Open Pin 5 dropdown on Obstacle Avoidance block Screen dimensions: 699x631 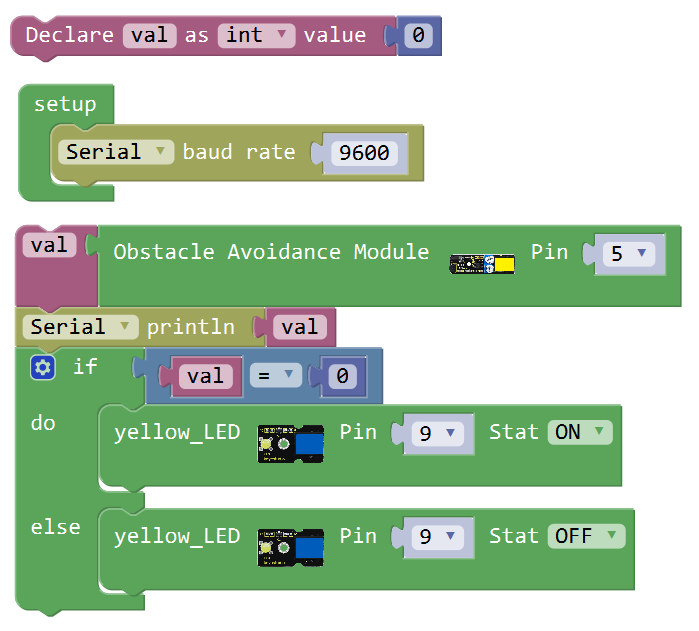[629, 254]
